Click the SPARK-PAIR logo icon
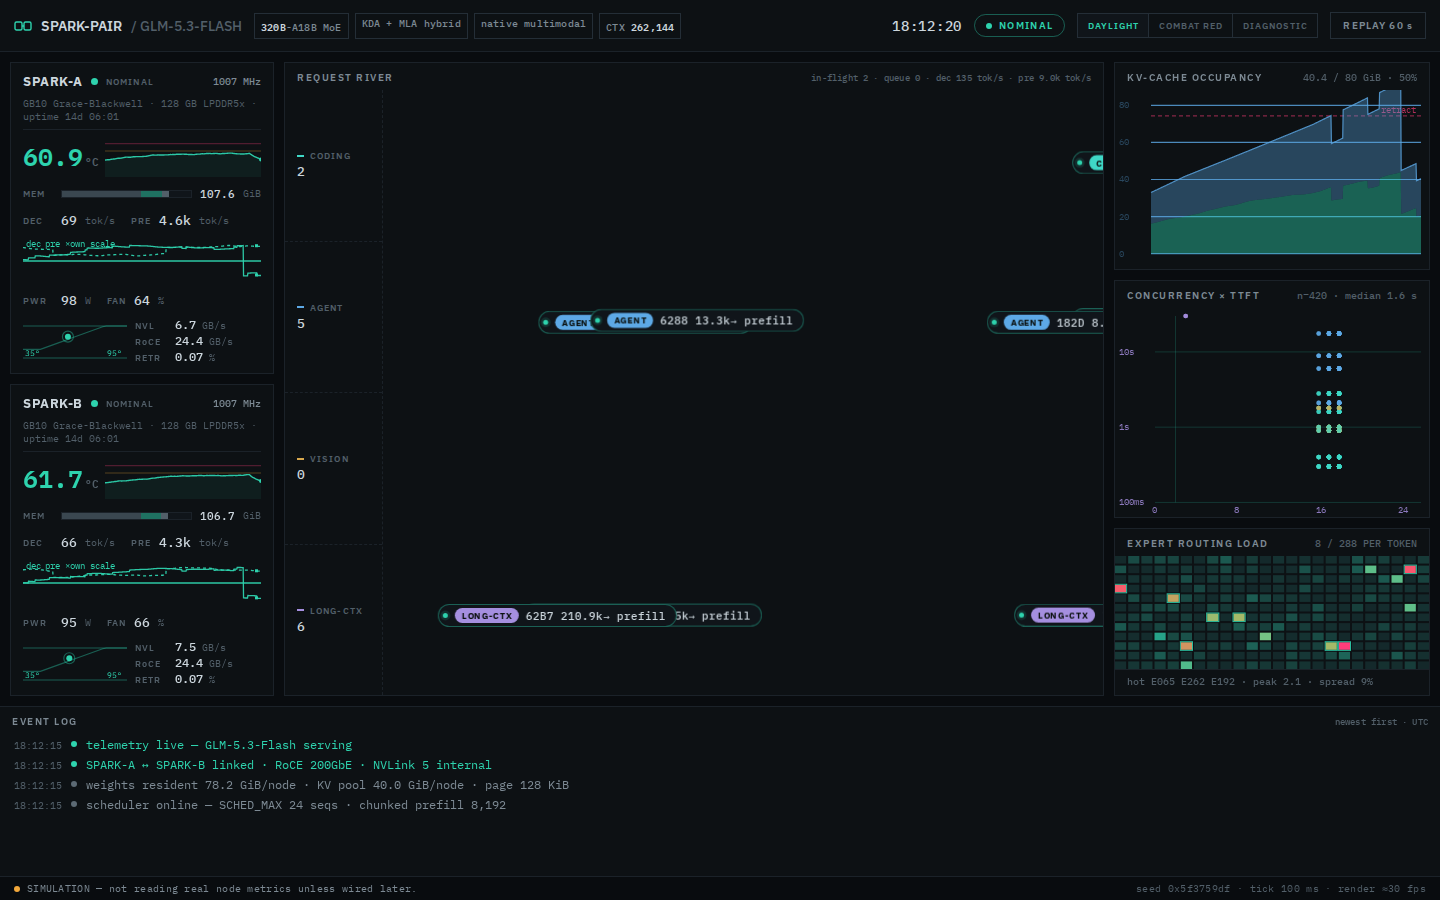Screen dimensions: 1440x900 (22, 26)
